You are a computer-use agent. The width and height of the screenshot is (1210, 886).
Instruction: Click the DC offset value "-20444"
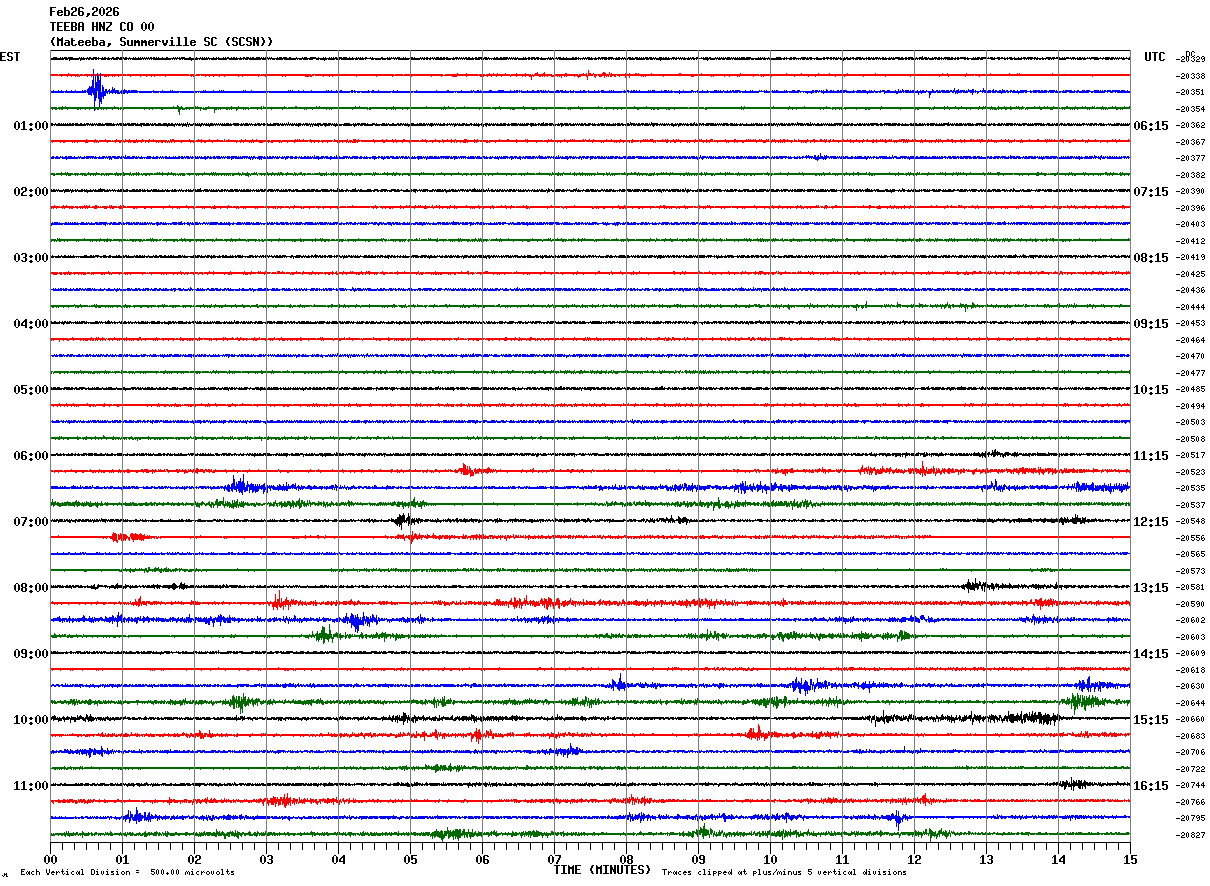(1191, 307)
